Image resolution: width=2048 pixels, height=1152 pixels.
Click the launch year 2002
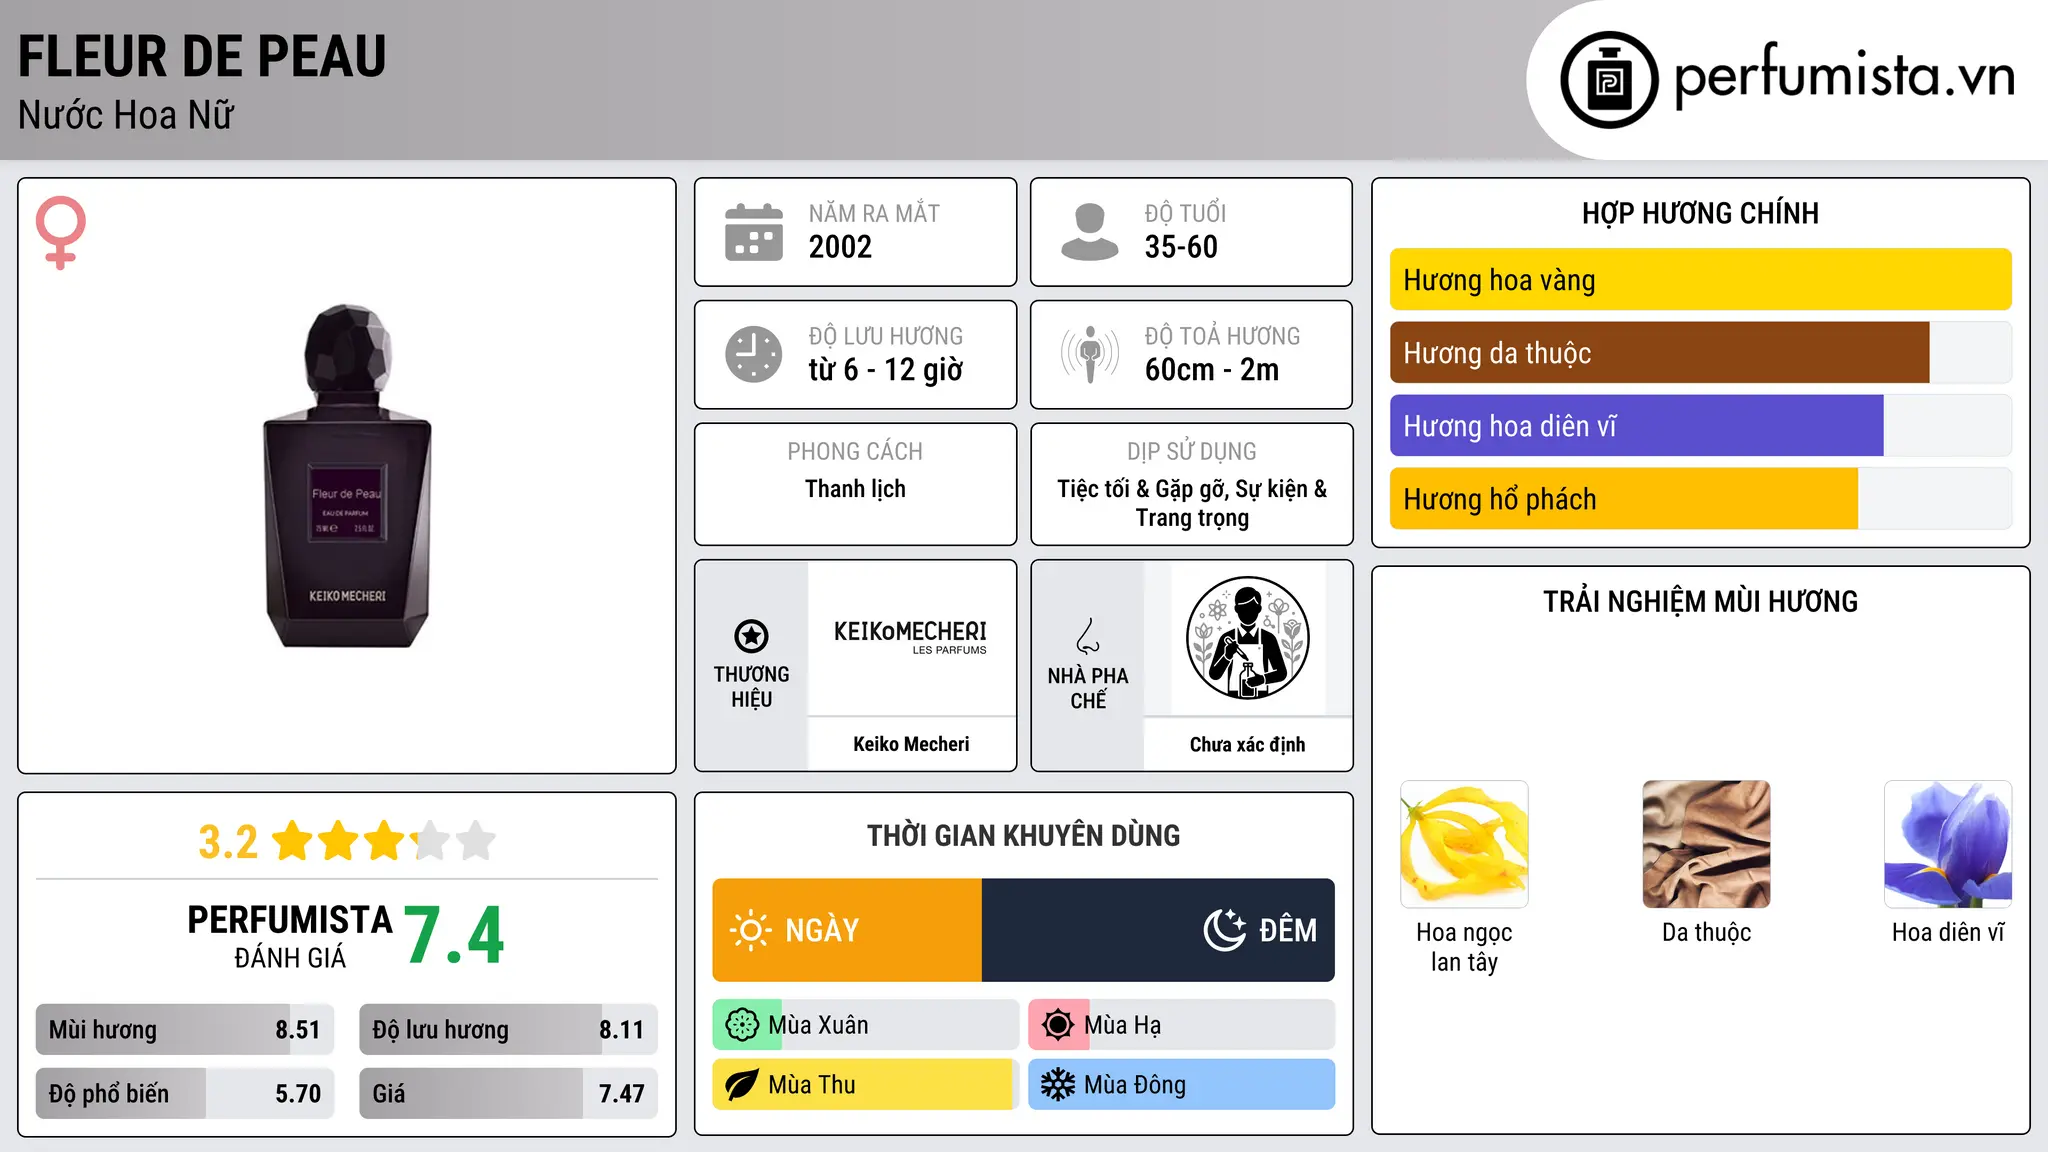coord(840,247)
